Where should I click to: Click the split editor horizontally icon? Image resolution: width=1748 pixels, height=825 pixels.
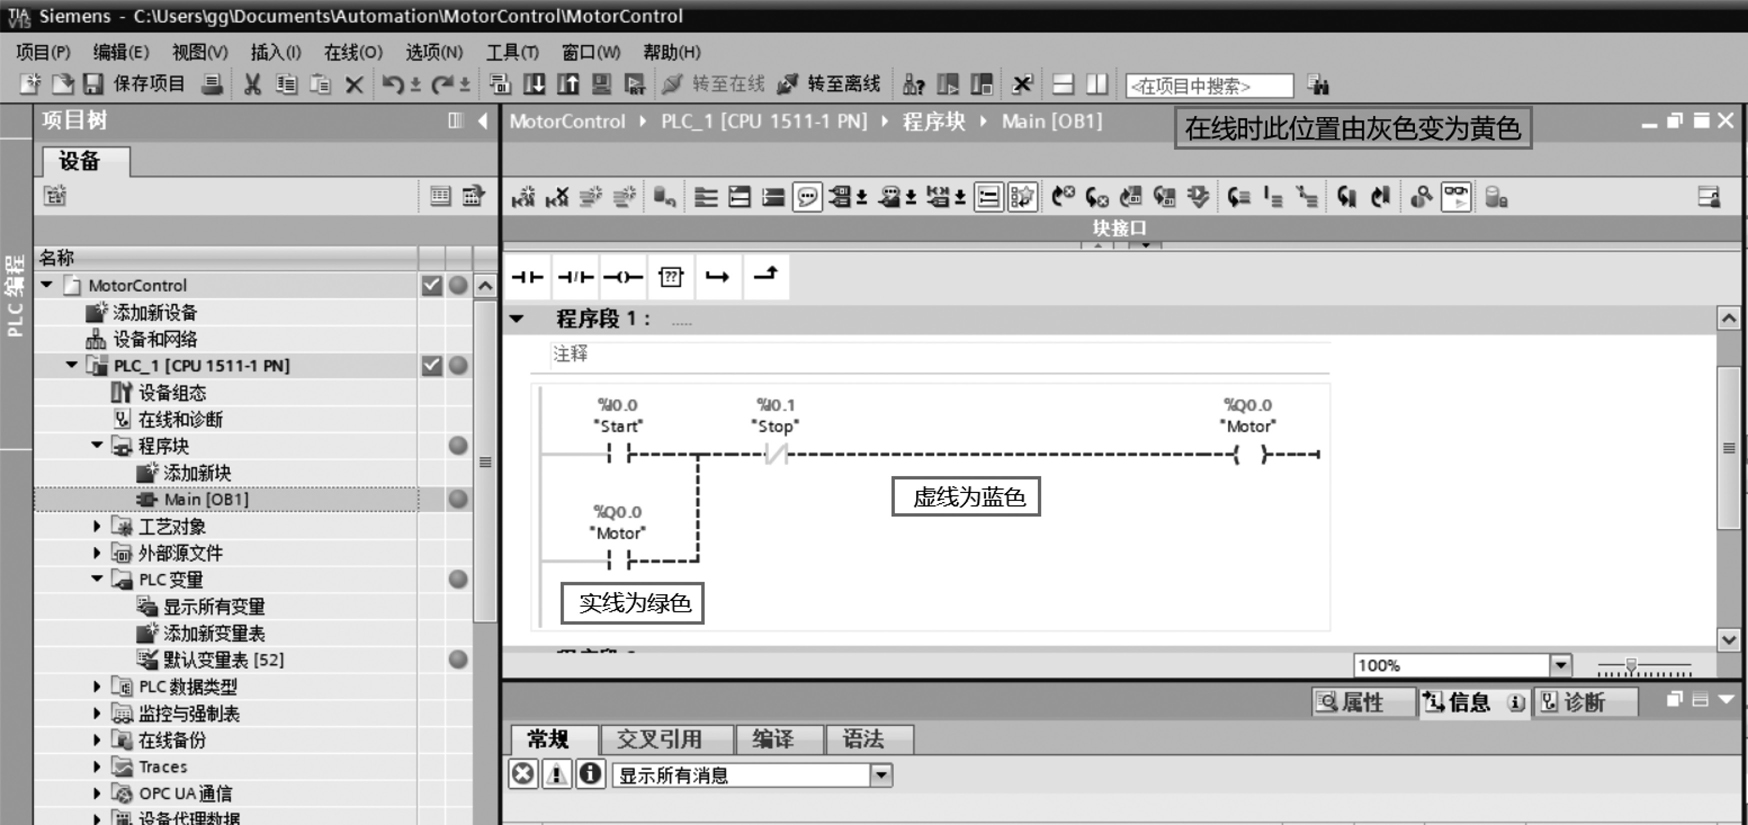1063,85
